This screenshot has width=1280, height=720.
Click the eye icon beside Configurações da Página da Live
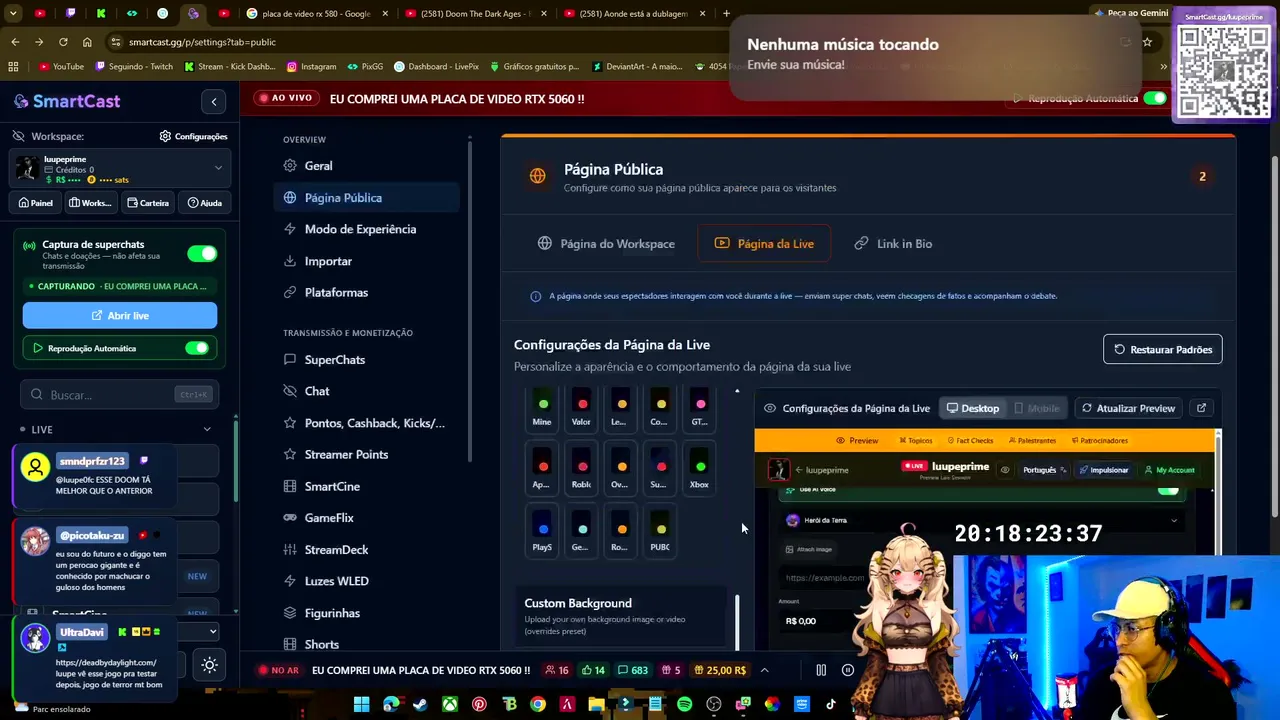click(770, 408)
